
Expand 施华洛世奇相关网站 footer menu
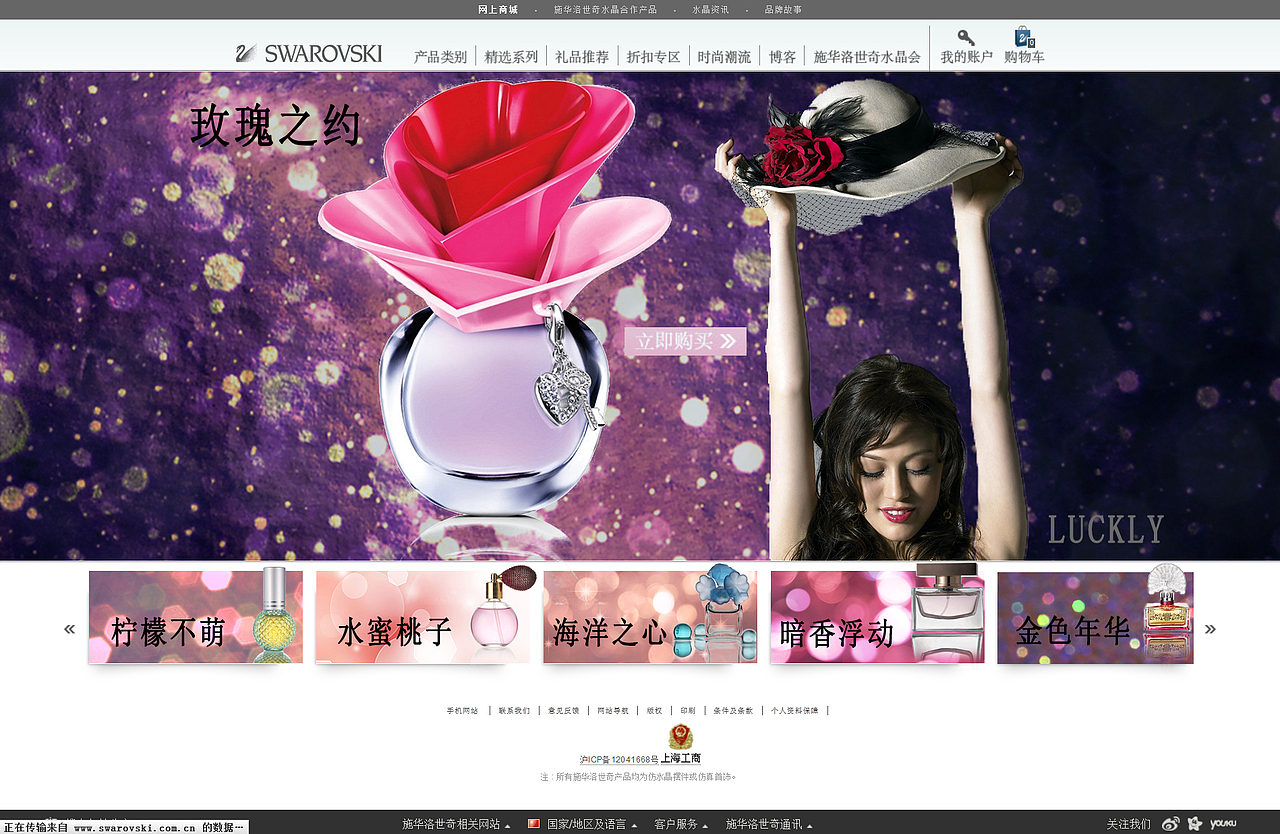click(456, 824)
